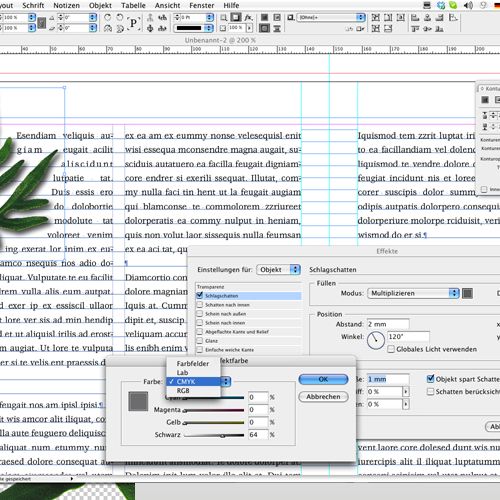Click the third frame fitting icon in top row

400,17
